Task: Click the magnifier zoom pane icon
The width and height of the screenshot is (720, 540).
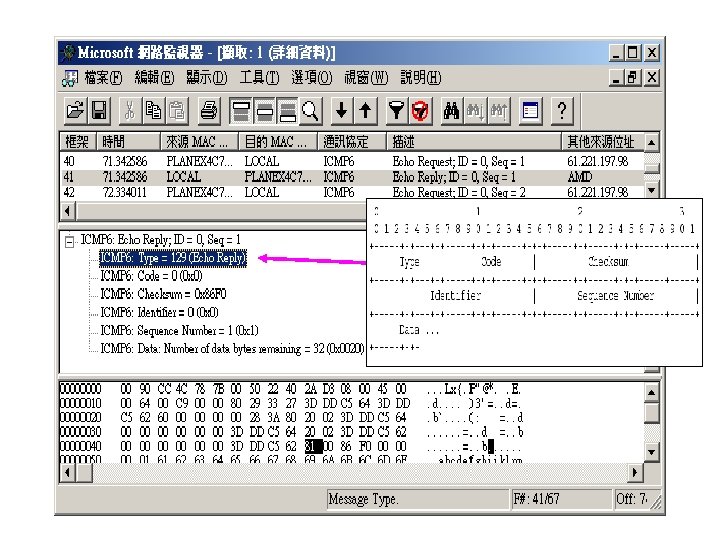Action: coord(311,111)
